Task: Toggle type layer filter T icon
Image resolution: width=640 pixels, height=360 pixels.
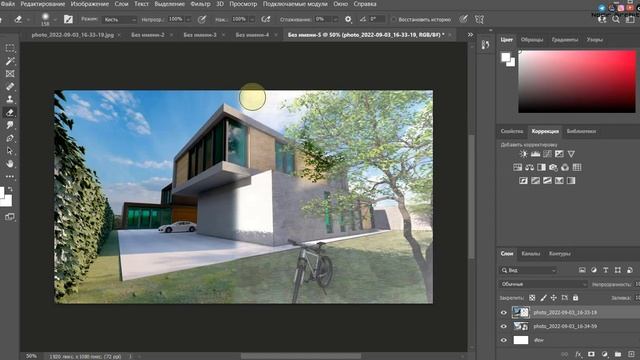Action: click(606, 270)
